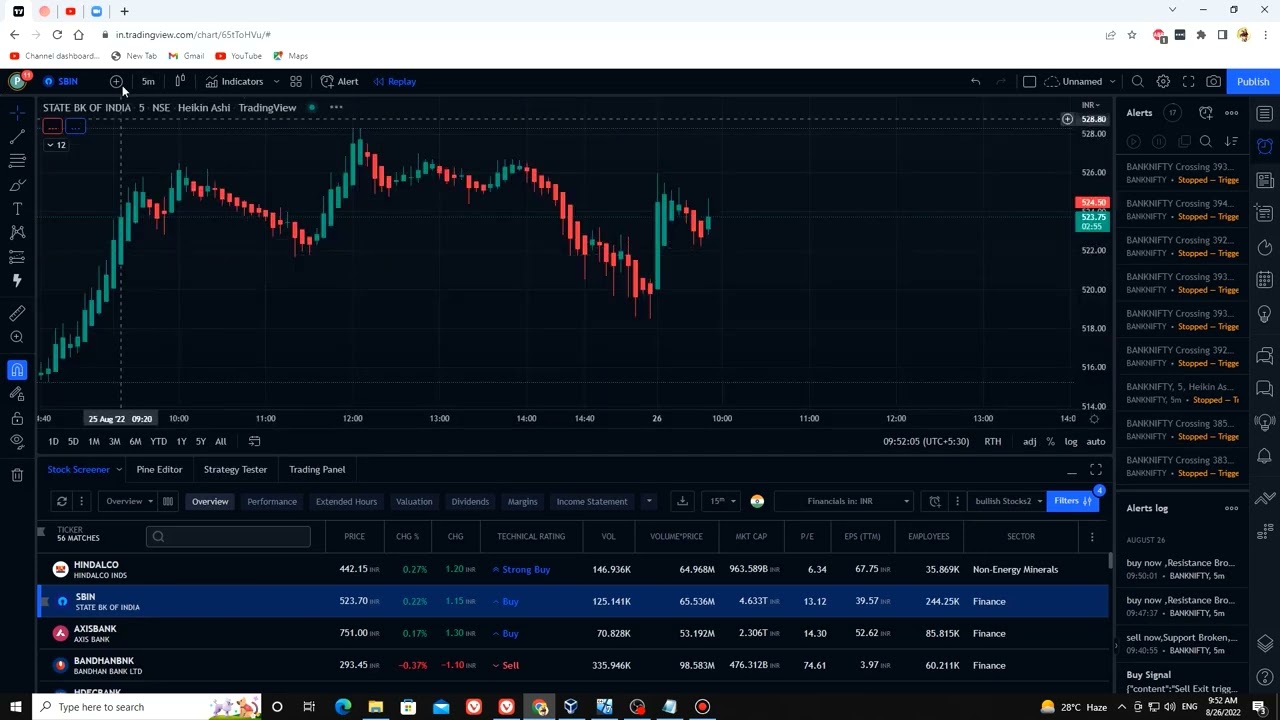
Task: Open the RTH session selector
Action: pos(992,441)
